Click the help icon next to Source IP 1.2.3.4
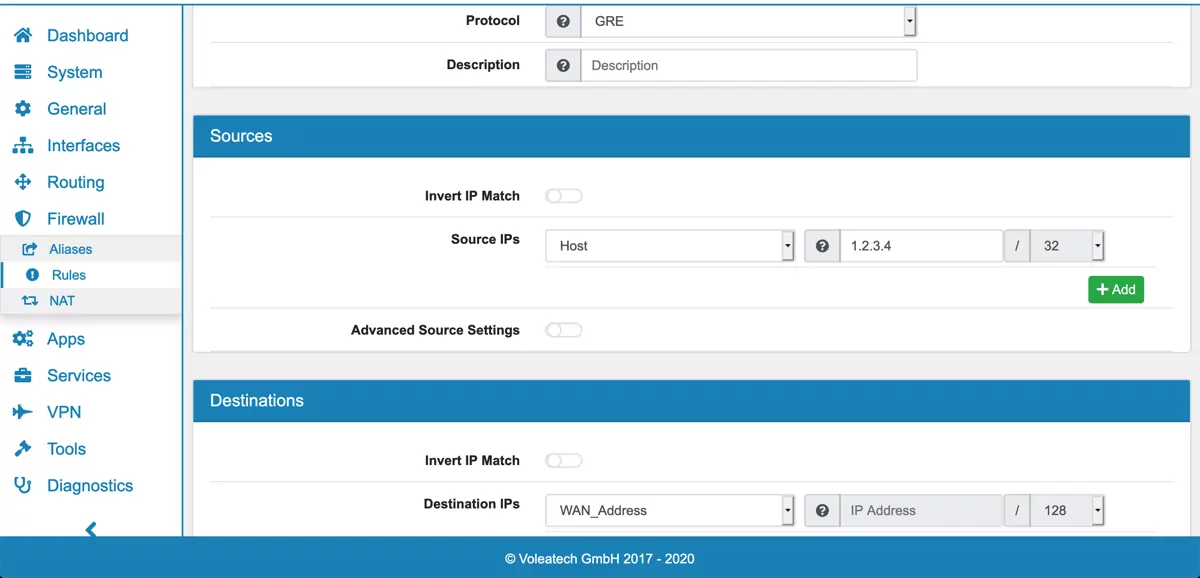1200x578 pixels. [x=822, y=246]
